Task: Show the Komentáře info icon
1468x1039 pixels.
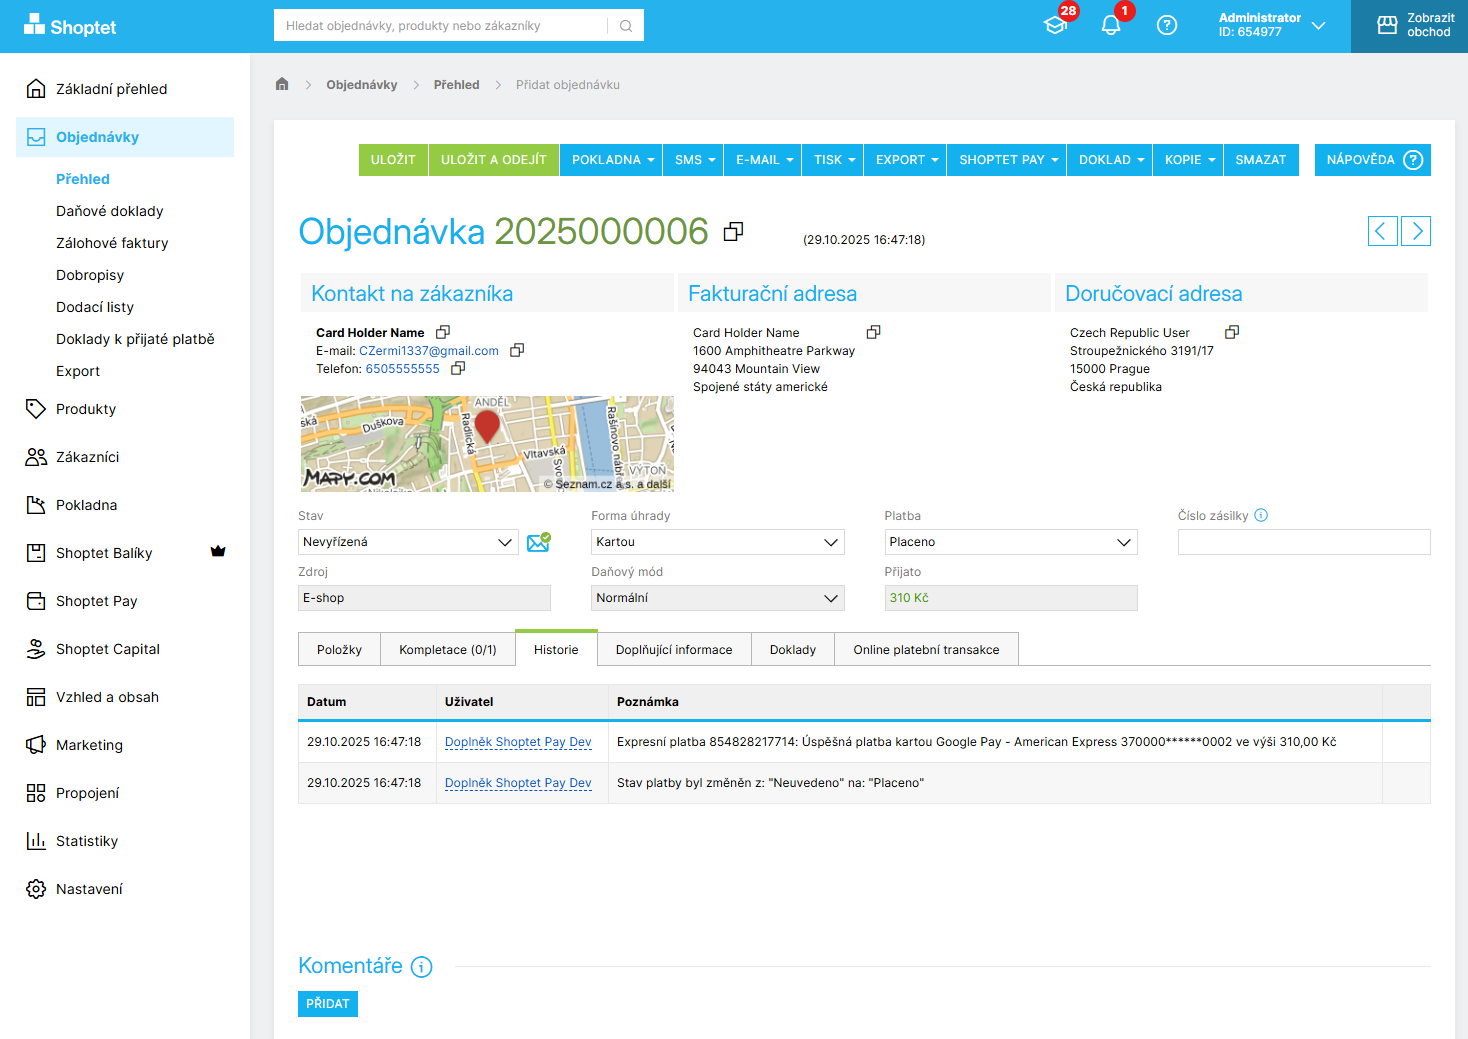Action: point(422,967)
